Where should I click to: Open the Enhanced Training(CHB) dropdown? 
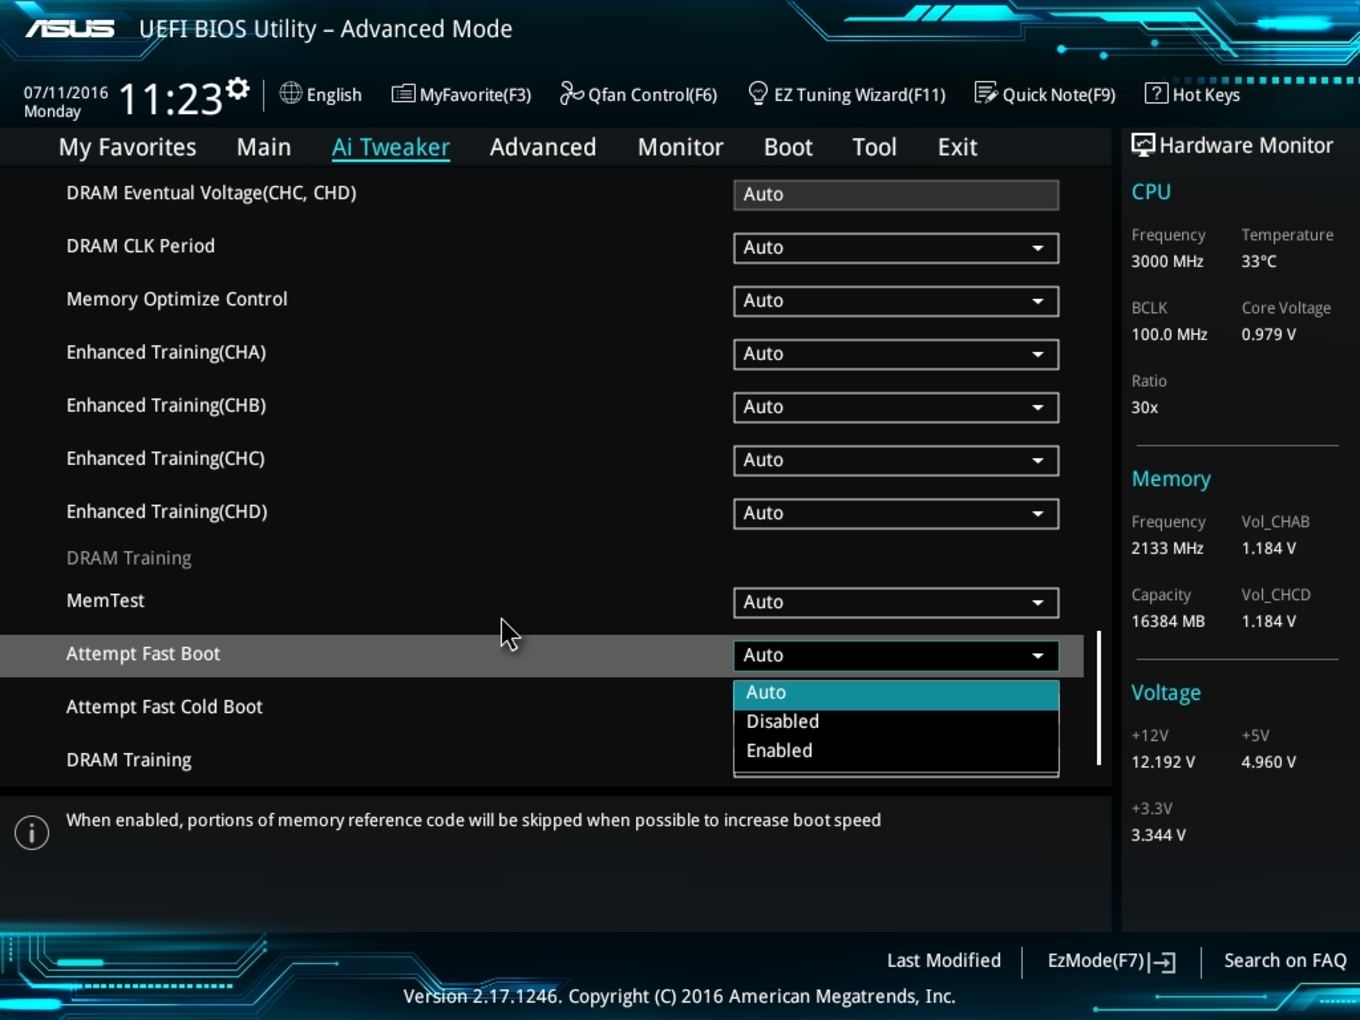click(x=896, y=407)
